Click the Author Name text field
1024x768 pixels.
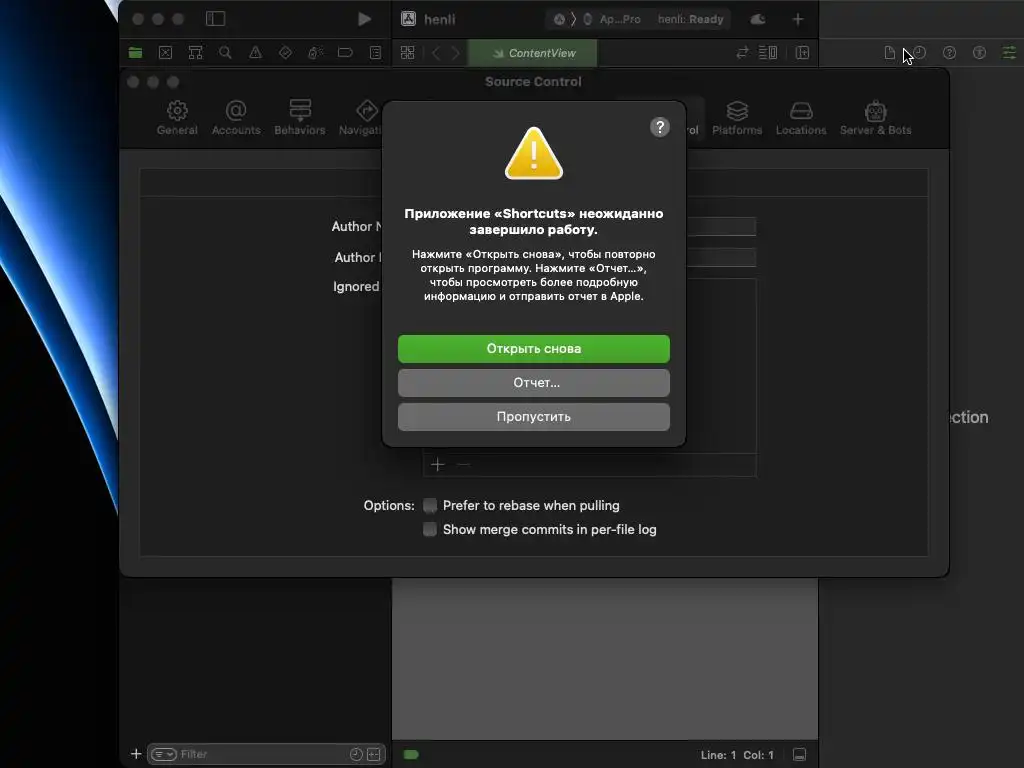pos(721,226)
